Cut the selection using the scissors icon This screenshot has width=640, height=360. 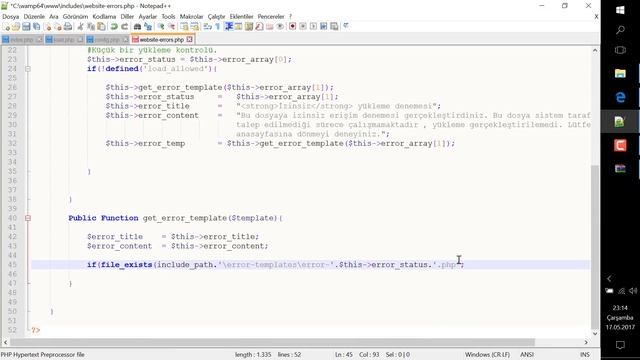(80, 27)
